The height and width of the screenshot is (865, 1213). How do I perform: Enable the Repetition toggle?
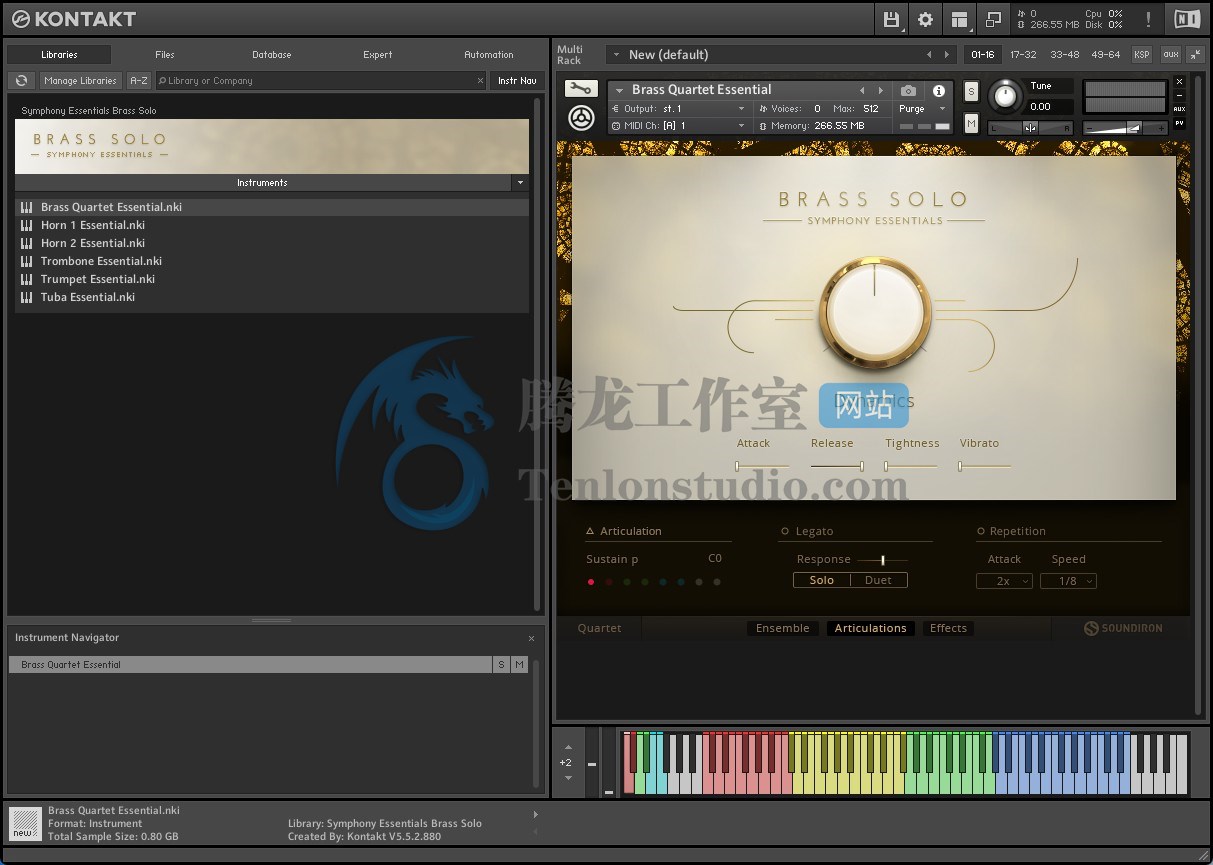click(x=981, y=531)
